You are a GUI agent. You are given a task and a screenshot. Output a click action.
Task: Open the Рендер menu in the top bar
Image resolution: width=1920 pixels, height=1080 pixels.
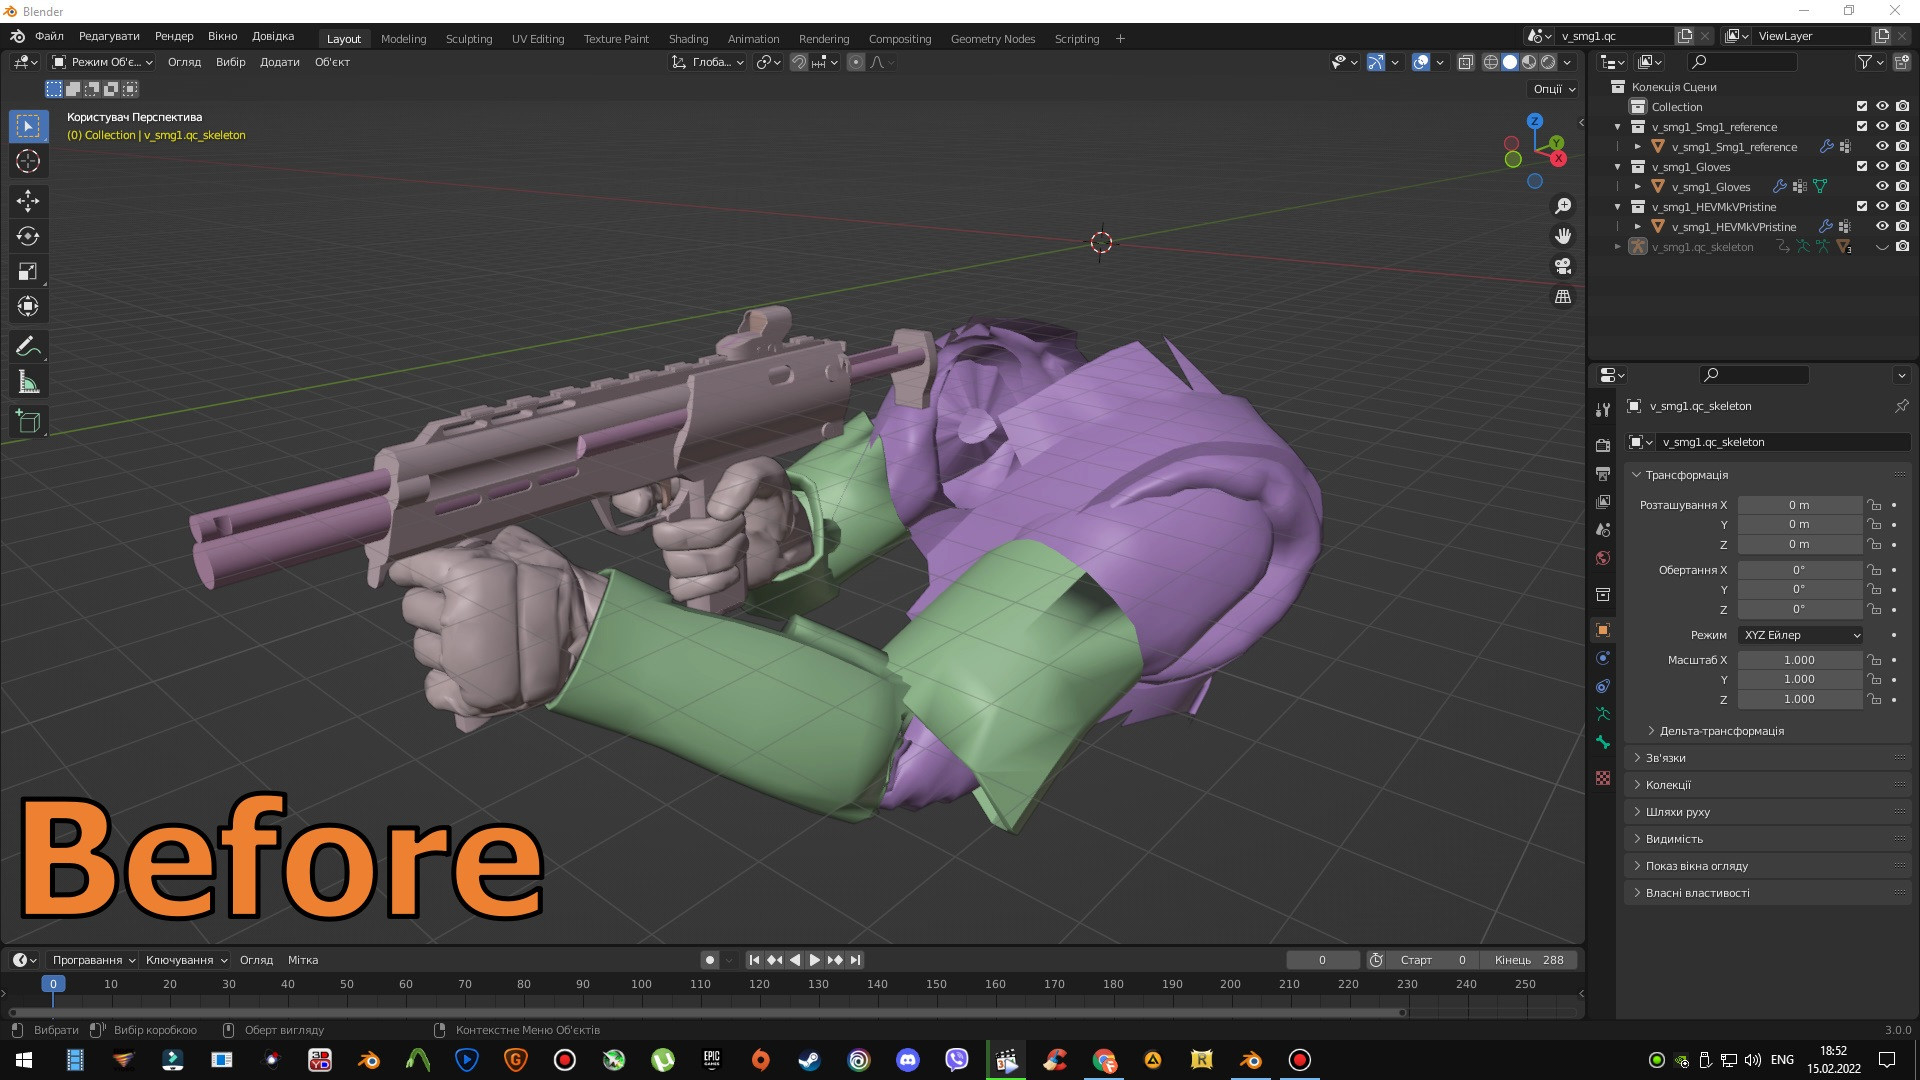click(x=173, y=36)
